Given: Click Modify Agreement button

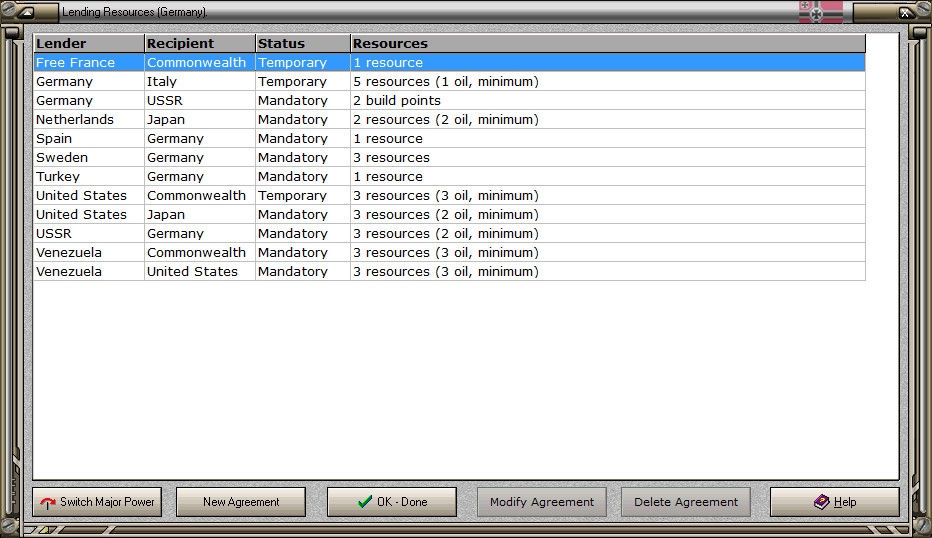Looking at the screenshot, I should 541,502.
